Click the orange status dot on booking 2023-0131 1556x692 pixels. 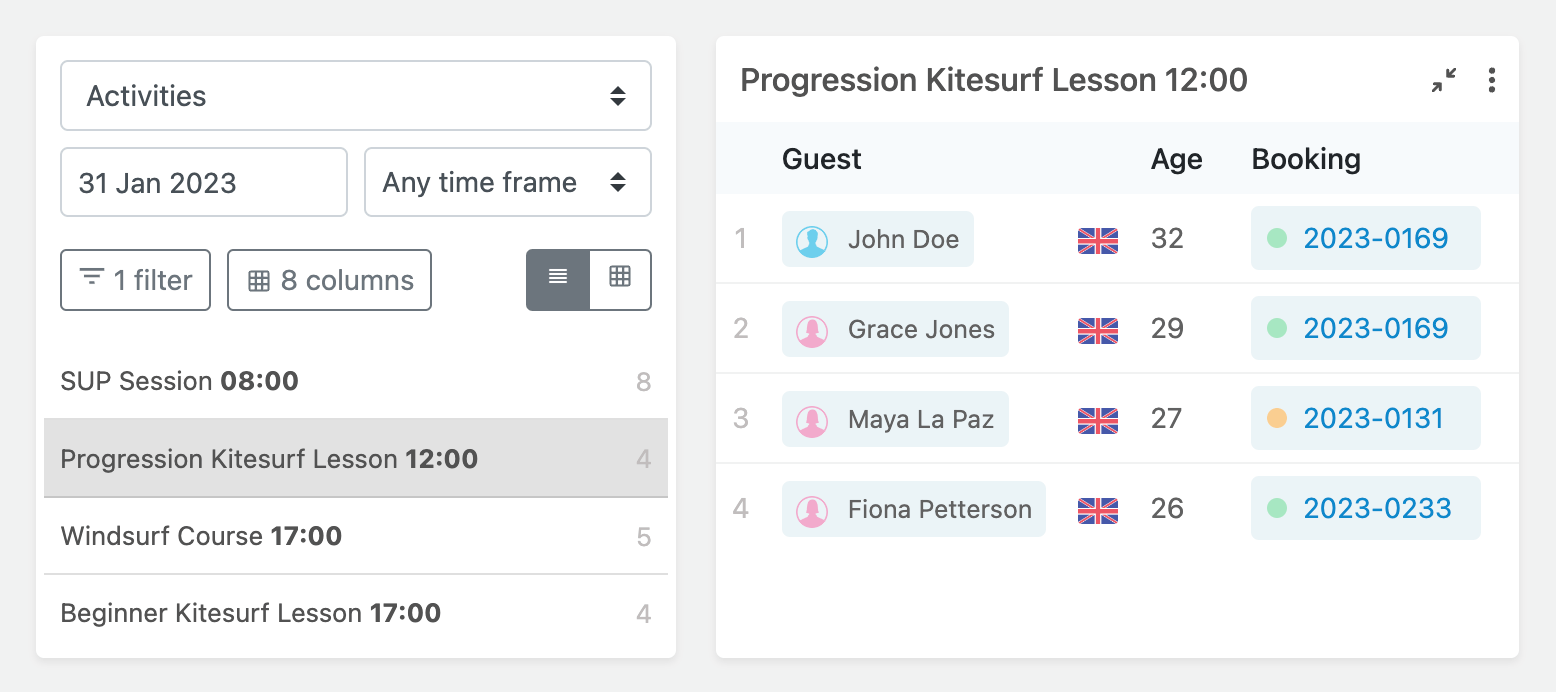point(1277,418)
